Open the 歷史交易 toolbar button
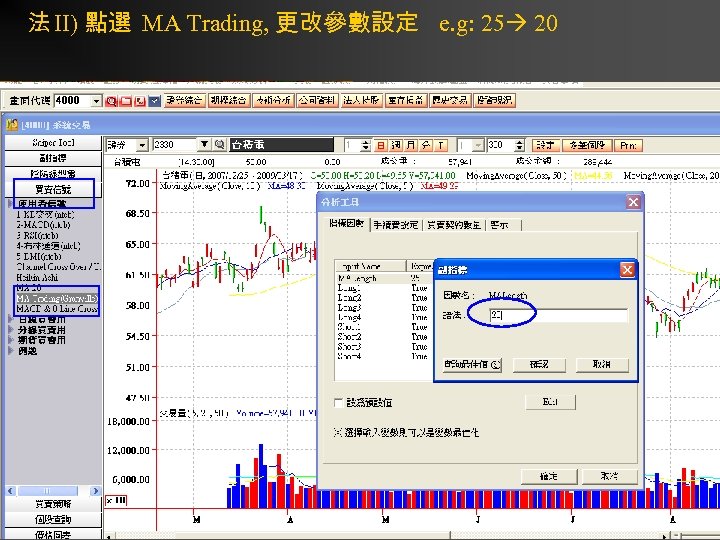 pos(449,101)
